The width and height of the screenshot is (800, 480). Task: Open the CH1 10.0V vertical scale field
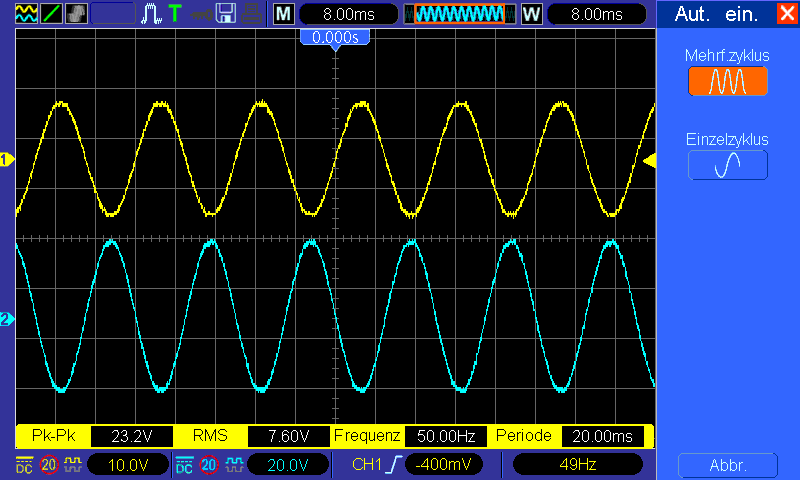(128, 465)
